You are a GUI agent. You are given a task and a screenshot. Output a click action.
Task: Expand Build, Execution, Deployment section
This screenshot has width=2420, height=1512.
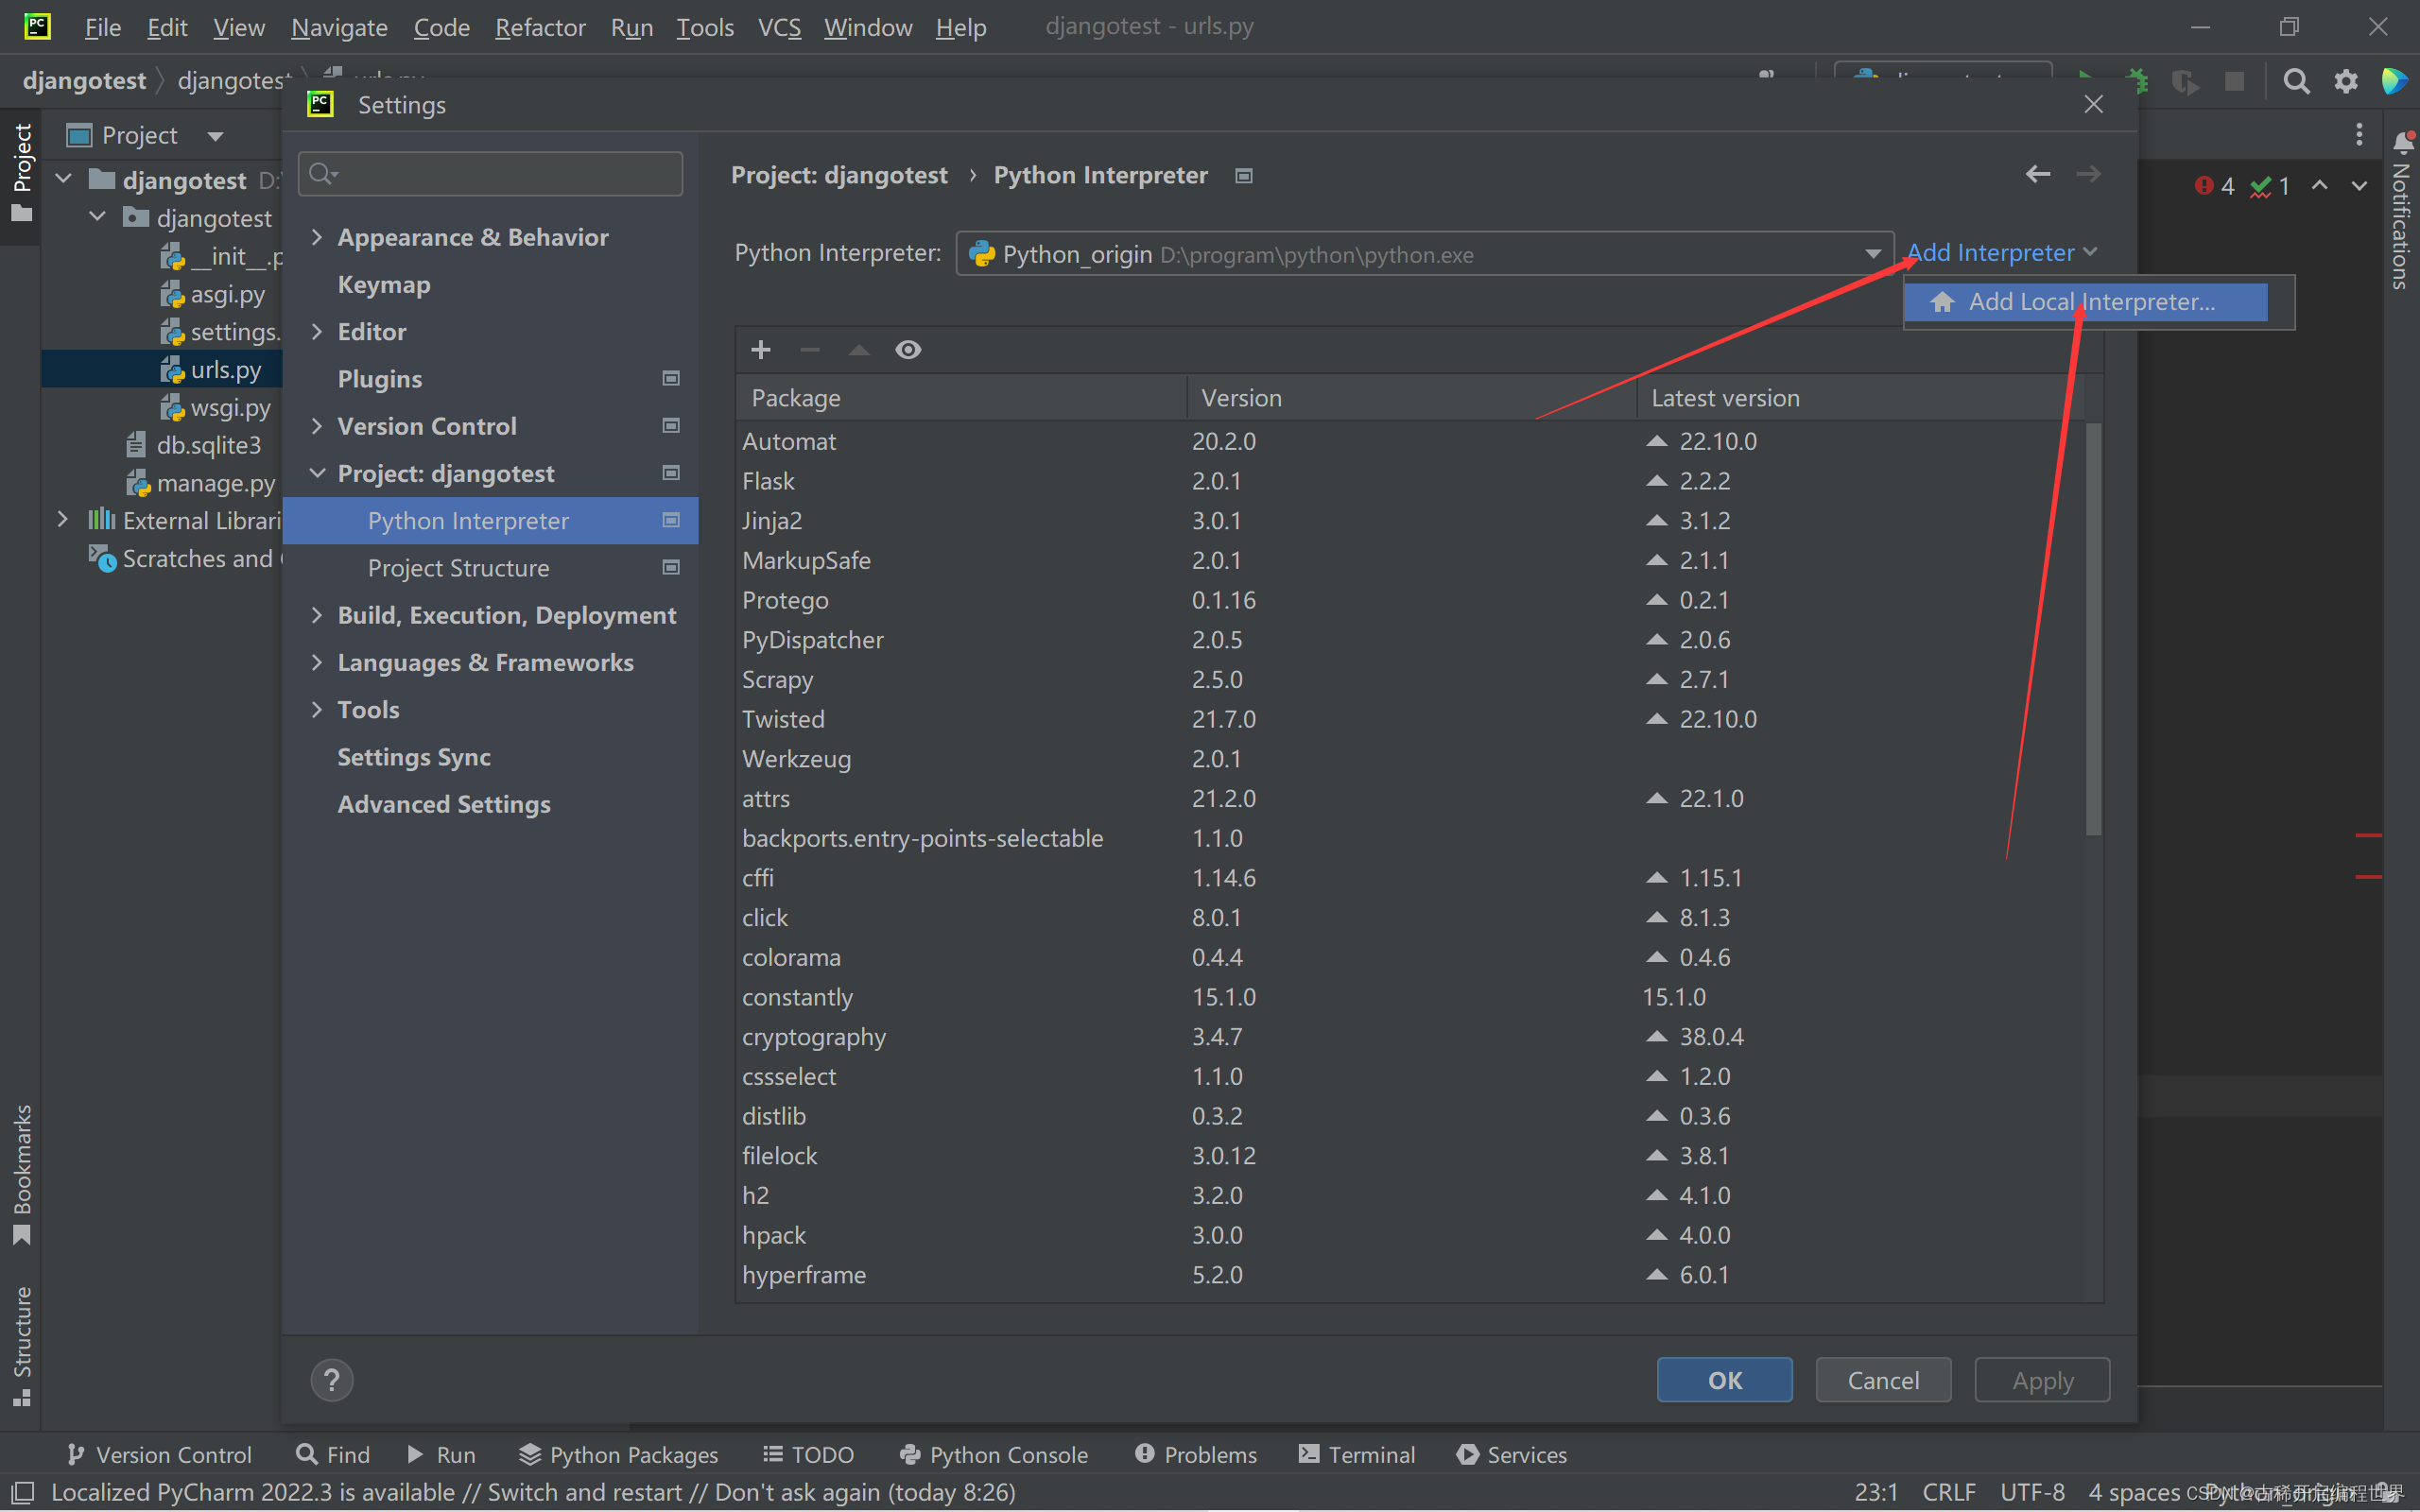pyautogui.click(x=317, y=615)
